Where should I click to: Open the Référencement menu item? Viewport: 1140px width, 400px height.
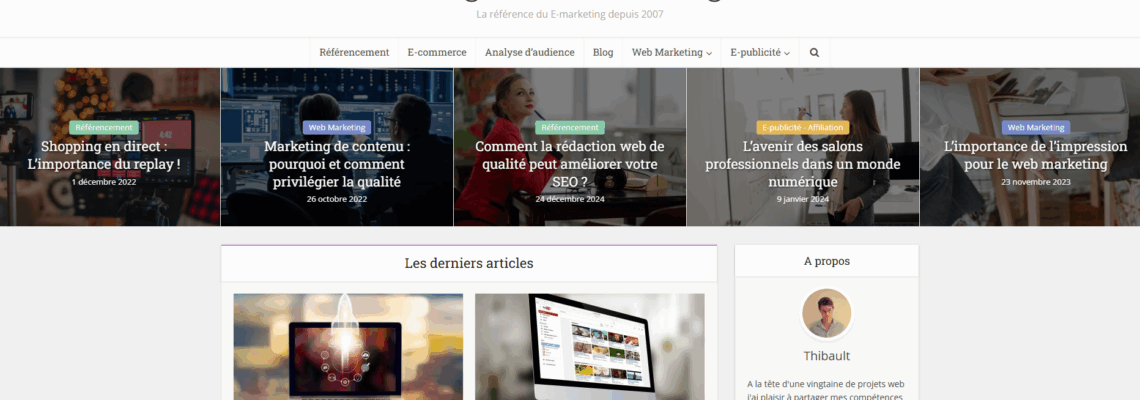(x=354, y=53)
